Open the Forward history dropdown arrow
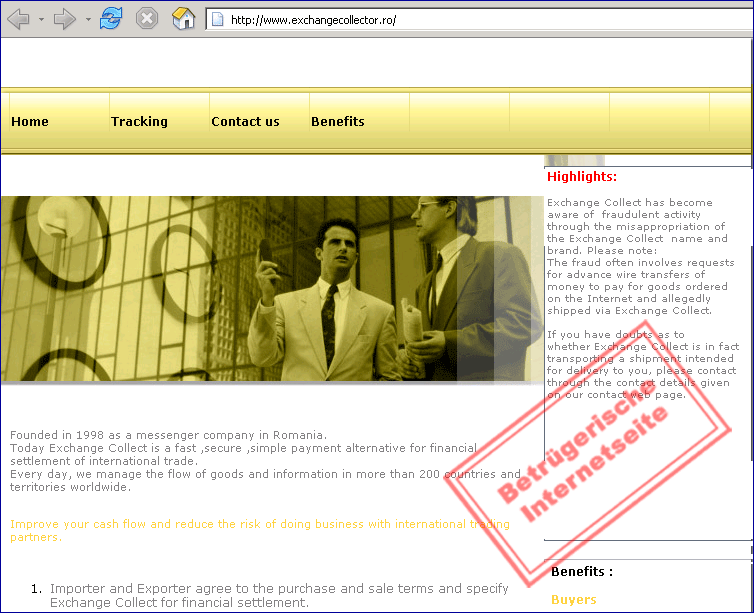This screenshot has width=754, height=613. pyautogui.click(x=88, y=20)
